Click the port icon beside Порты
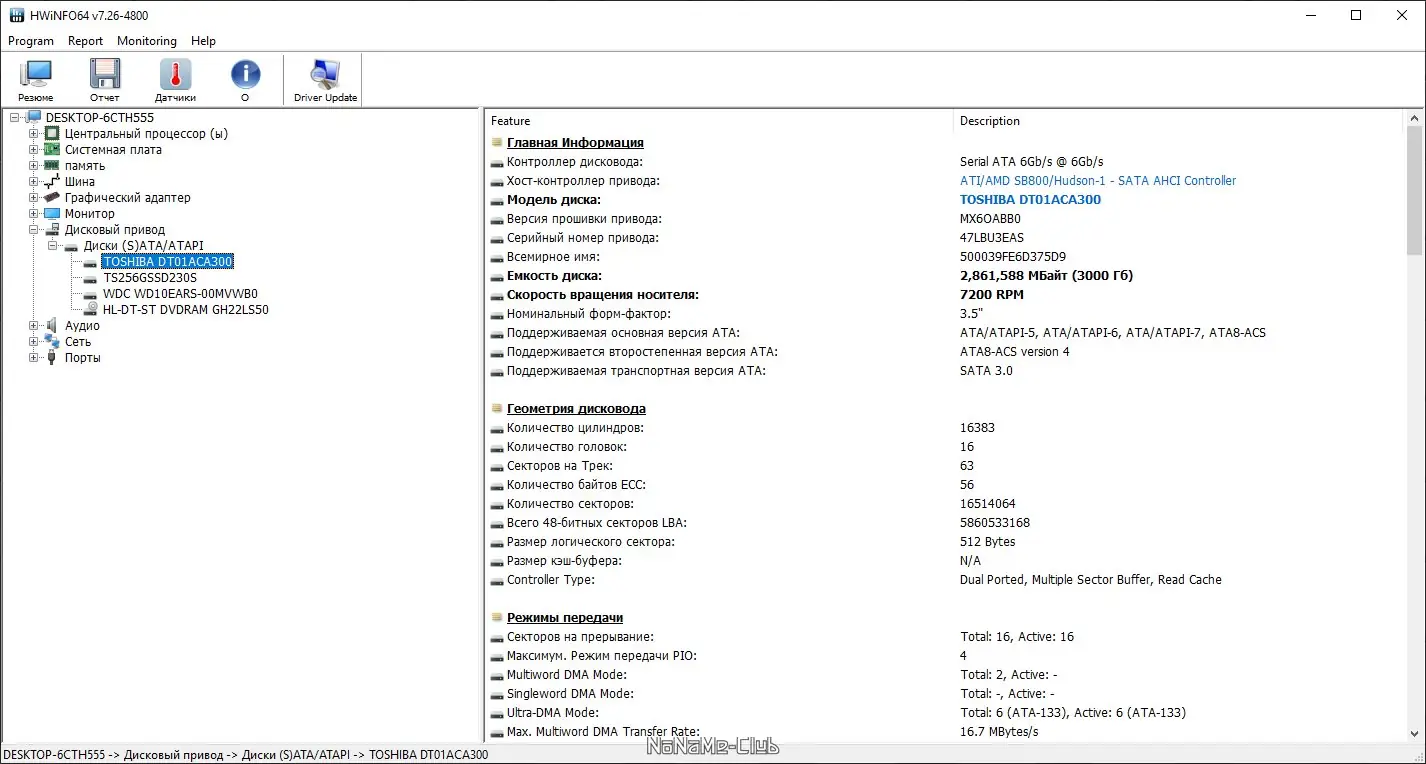Image resolution: width=1426 pixels, height=764 pixels. pos(52,358)
